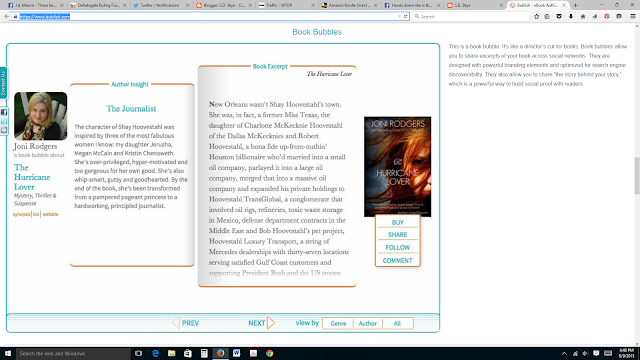Expand the URL bar history dropdown
The width and height of the screenshot is (640, 360).
tap(400, 16)
